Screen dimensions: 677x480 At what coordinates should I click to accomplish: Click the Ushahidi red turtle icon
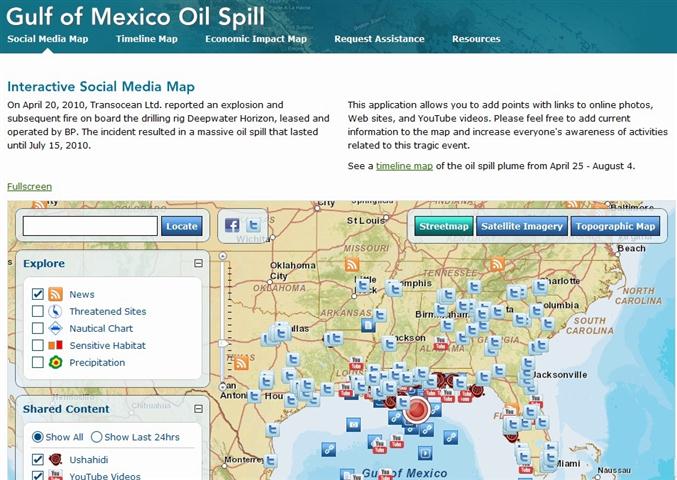click(x=55, y=459)
